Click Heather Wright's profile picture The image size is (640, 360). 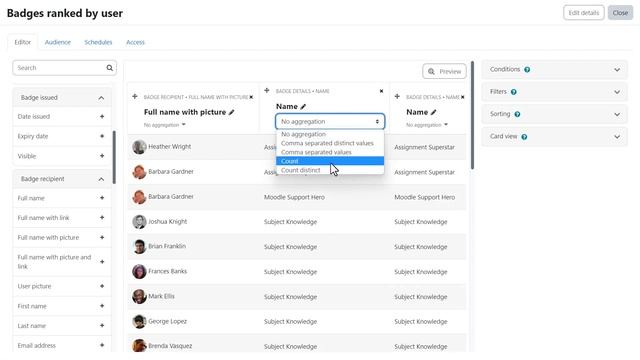click(x=139, y=147)
